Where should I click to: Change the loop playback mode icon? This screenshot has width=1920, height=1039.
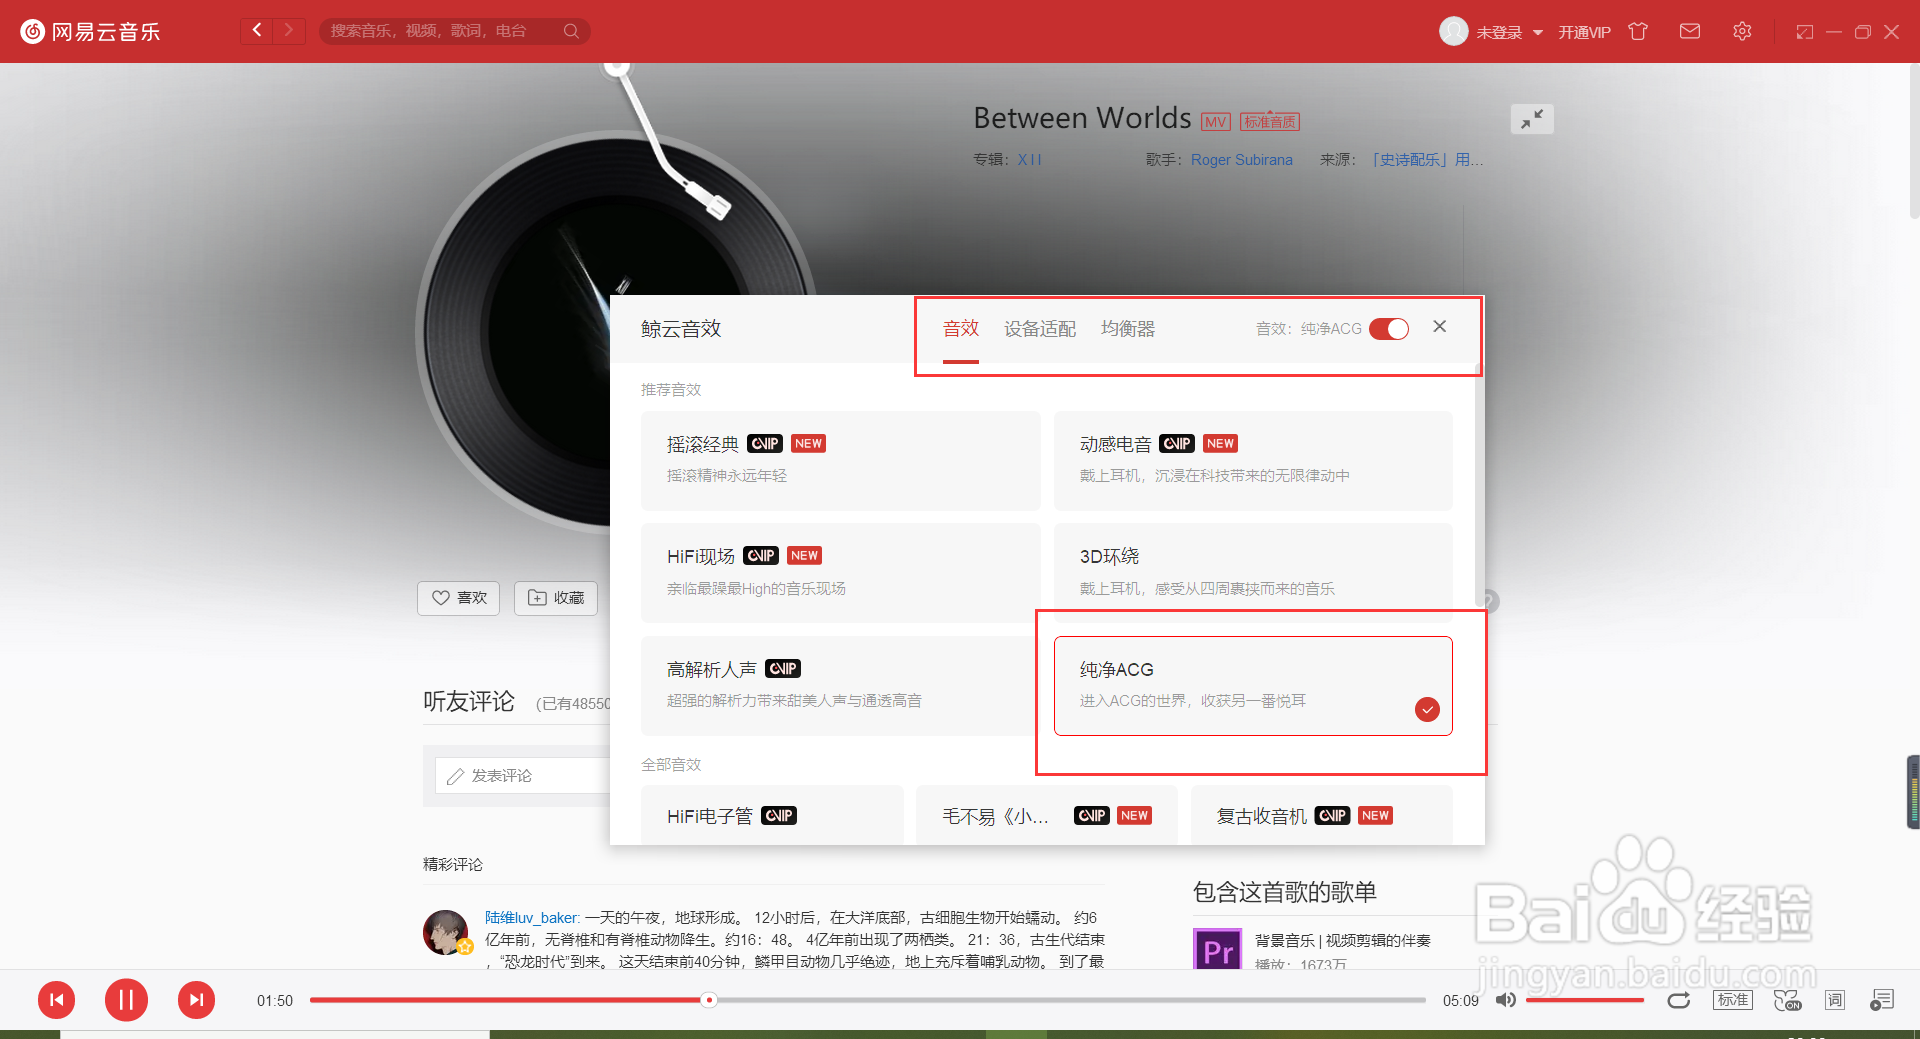click(1679, 1000)
